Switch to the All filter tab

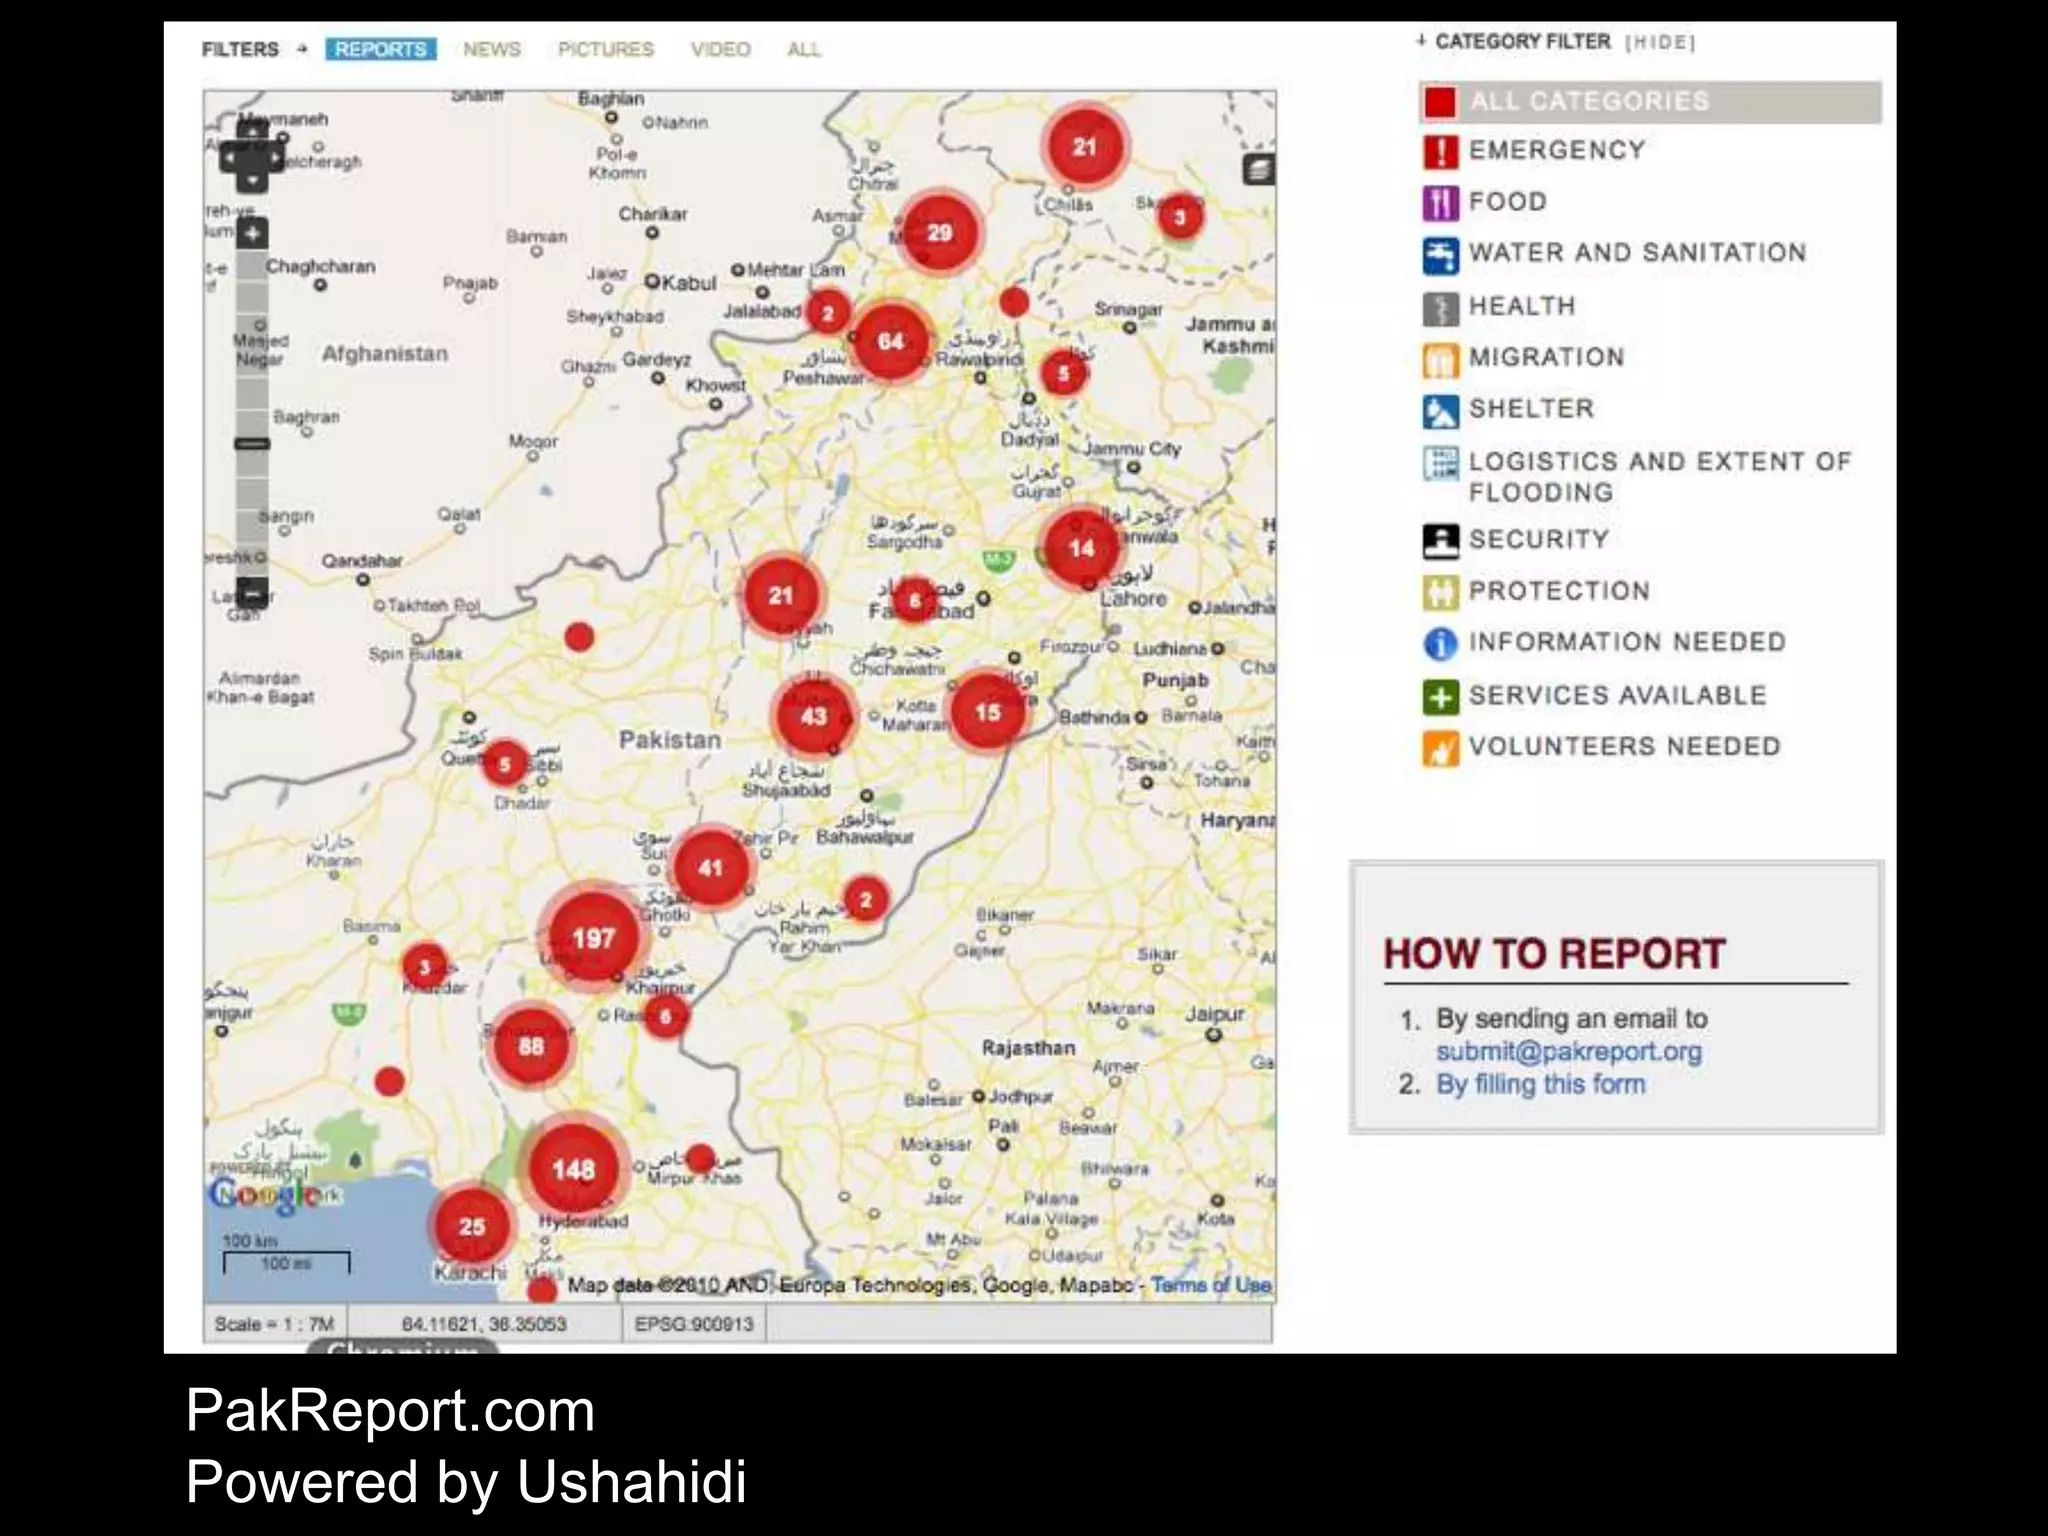tap(804, 49)
